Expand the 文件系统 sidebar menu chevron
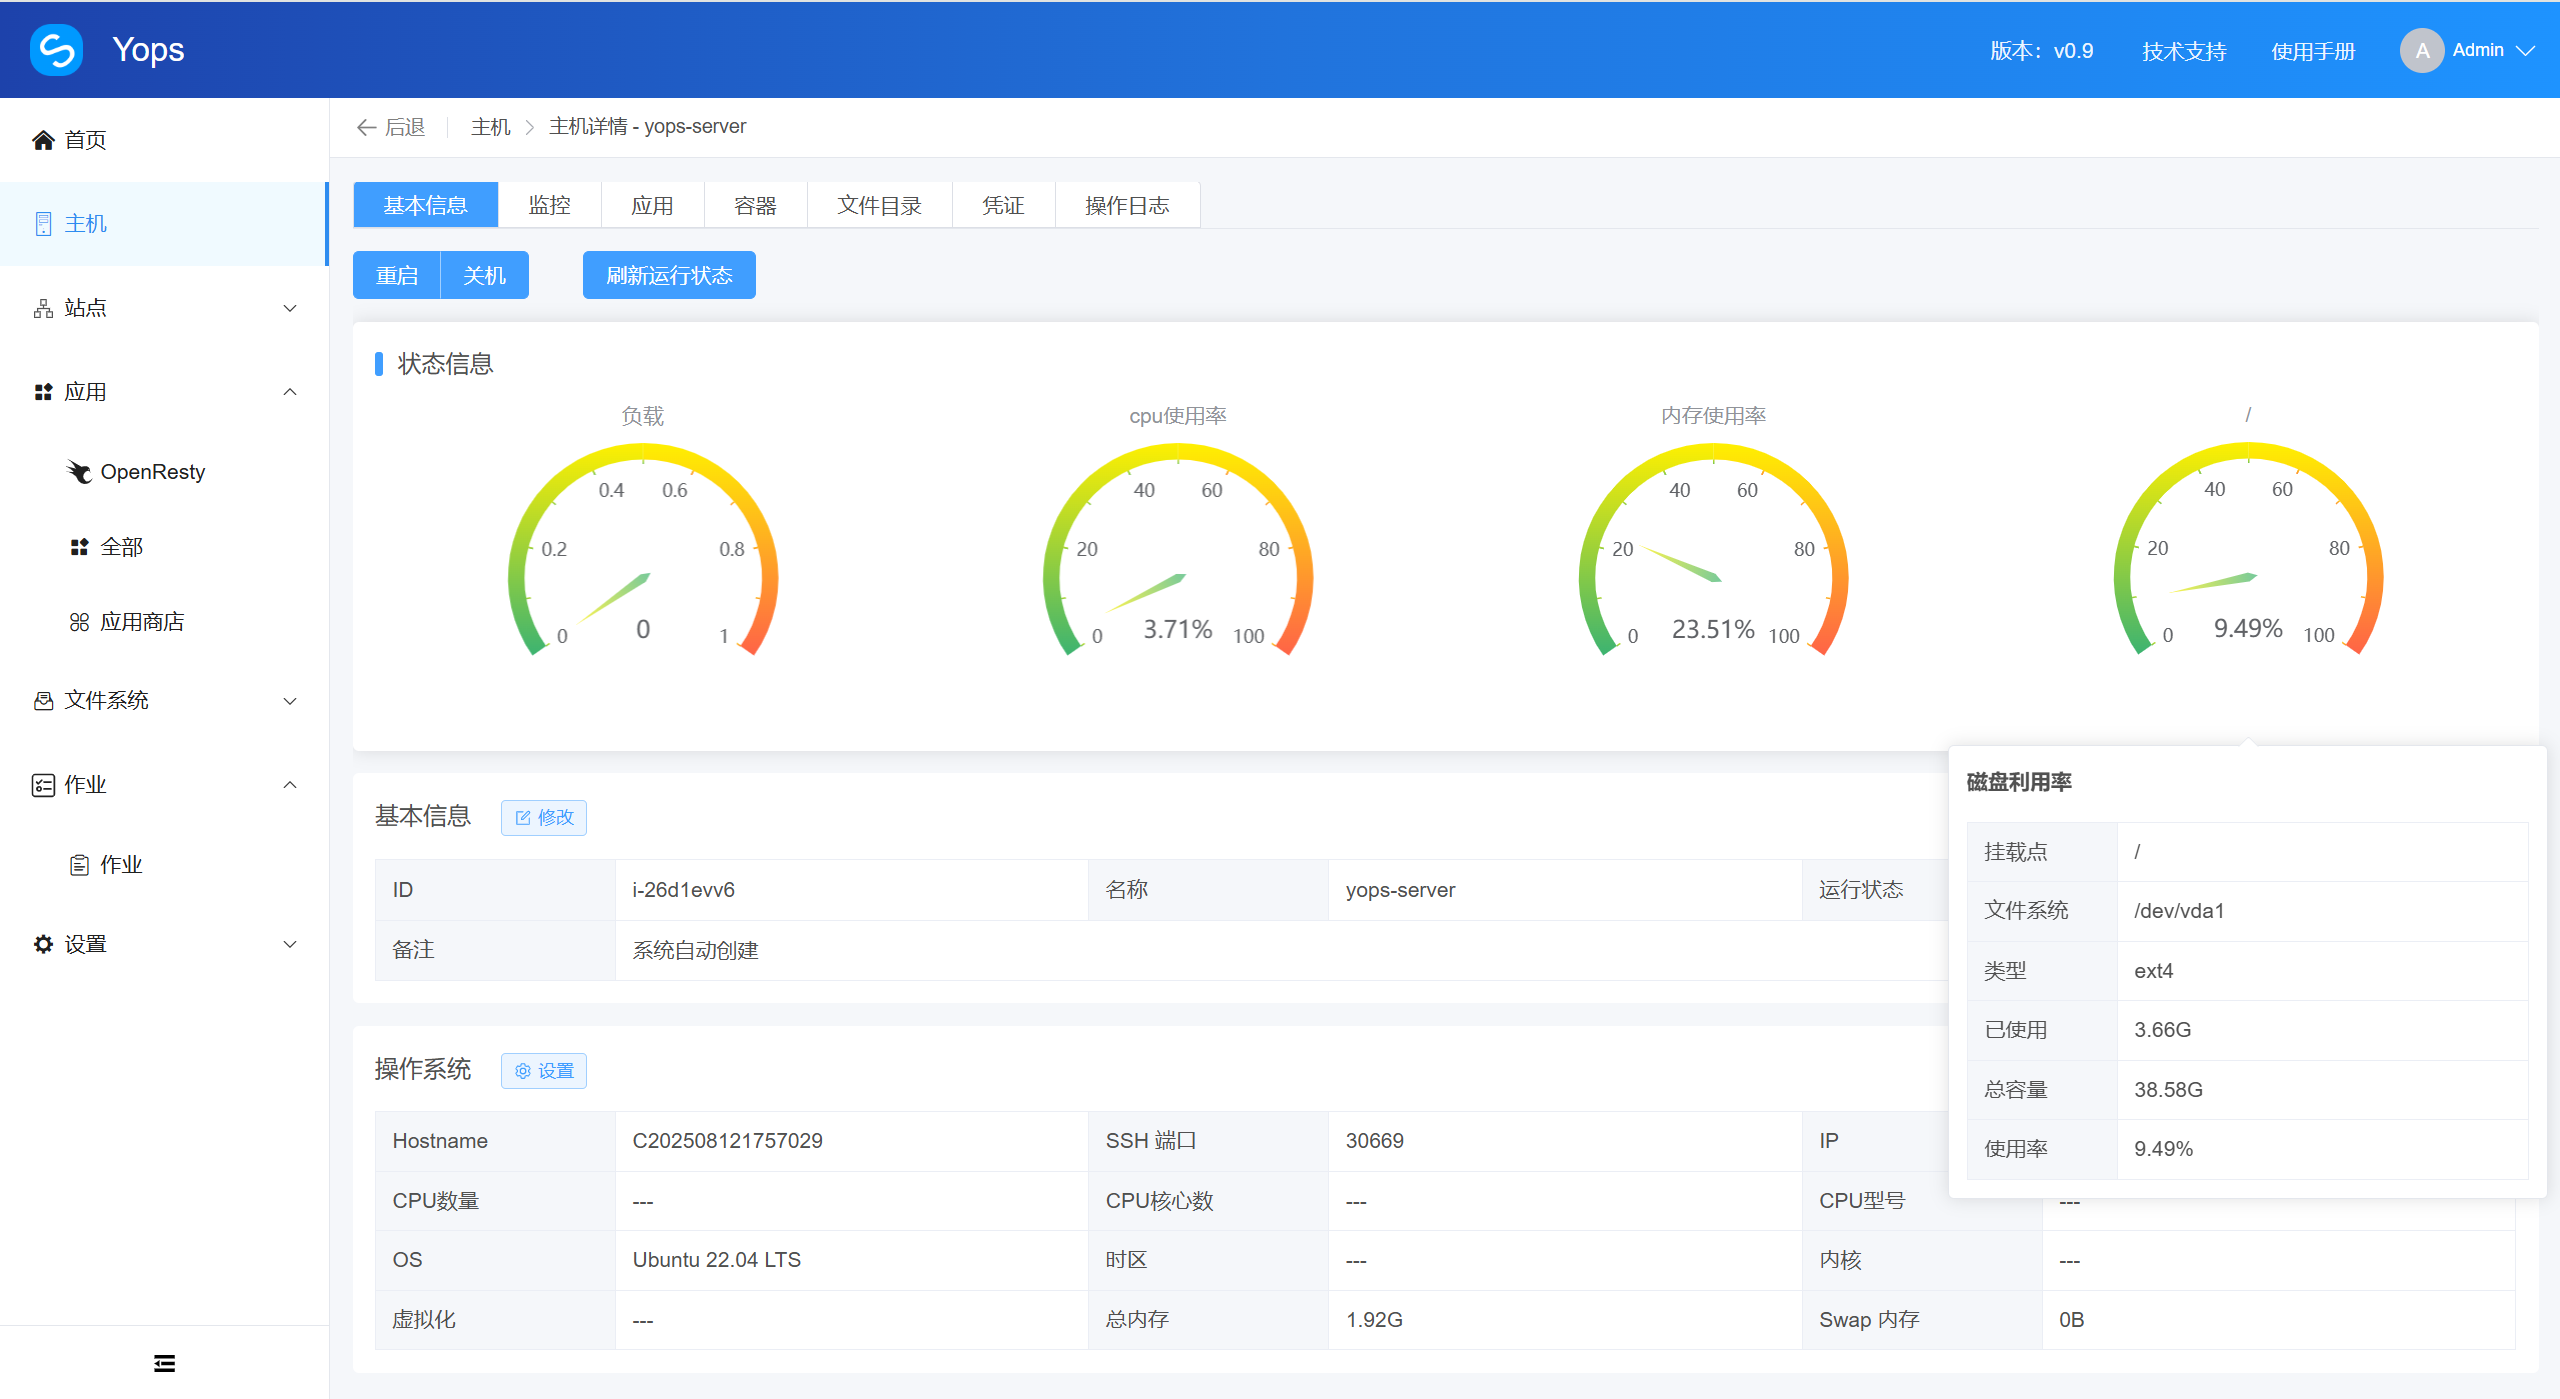Viewport: 2560px width, 1399px height. pos(290,701)
